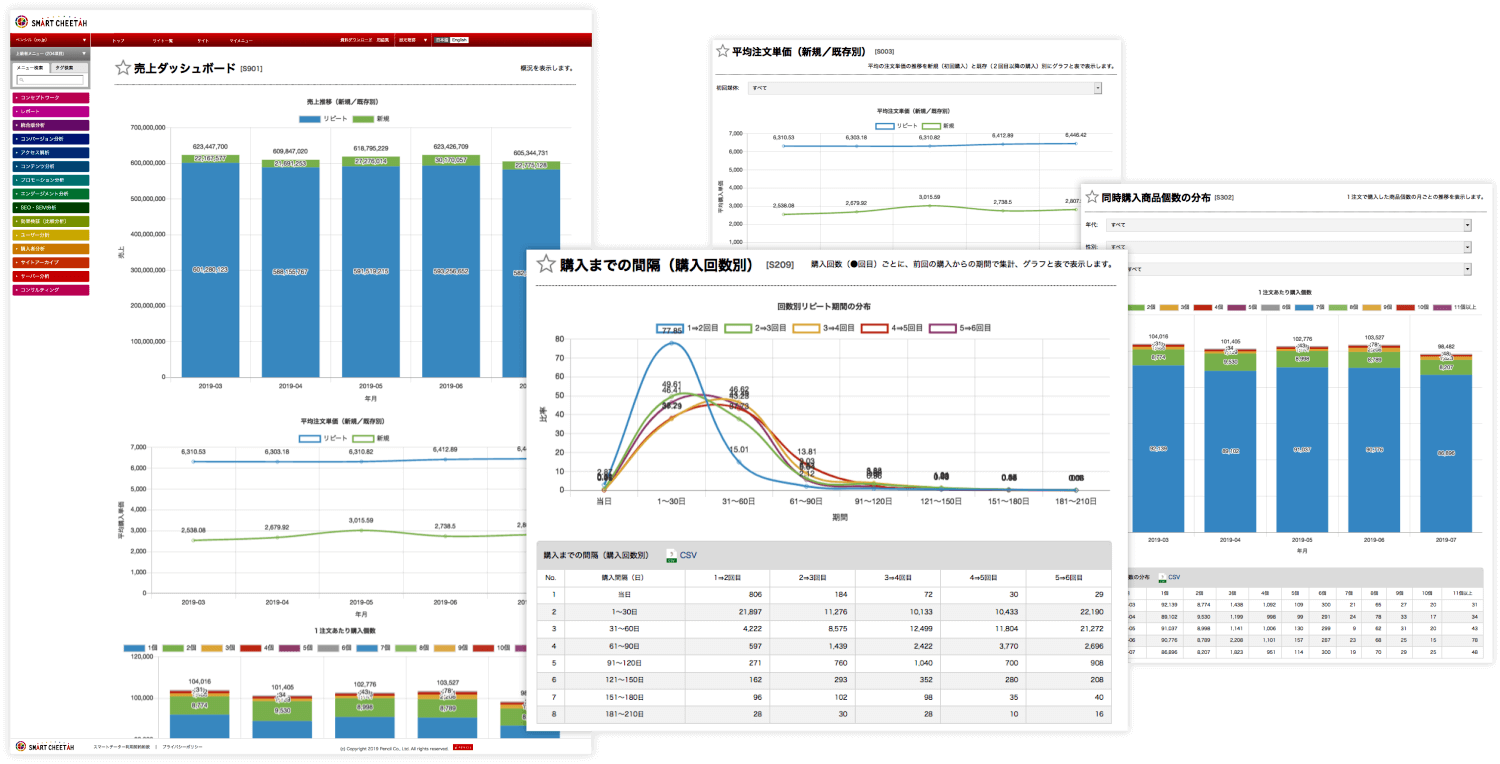Expand the 購入者分析 sidebar menu
This screenshot has width=1500, height=764.
51,248
